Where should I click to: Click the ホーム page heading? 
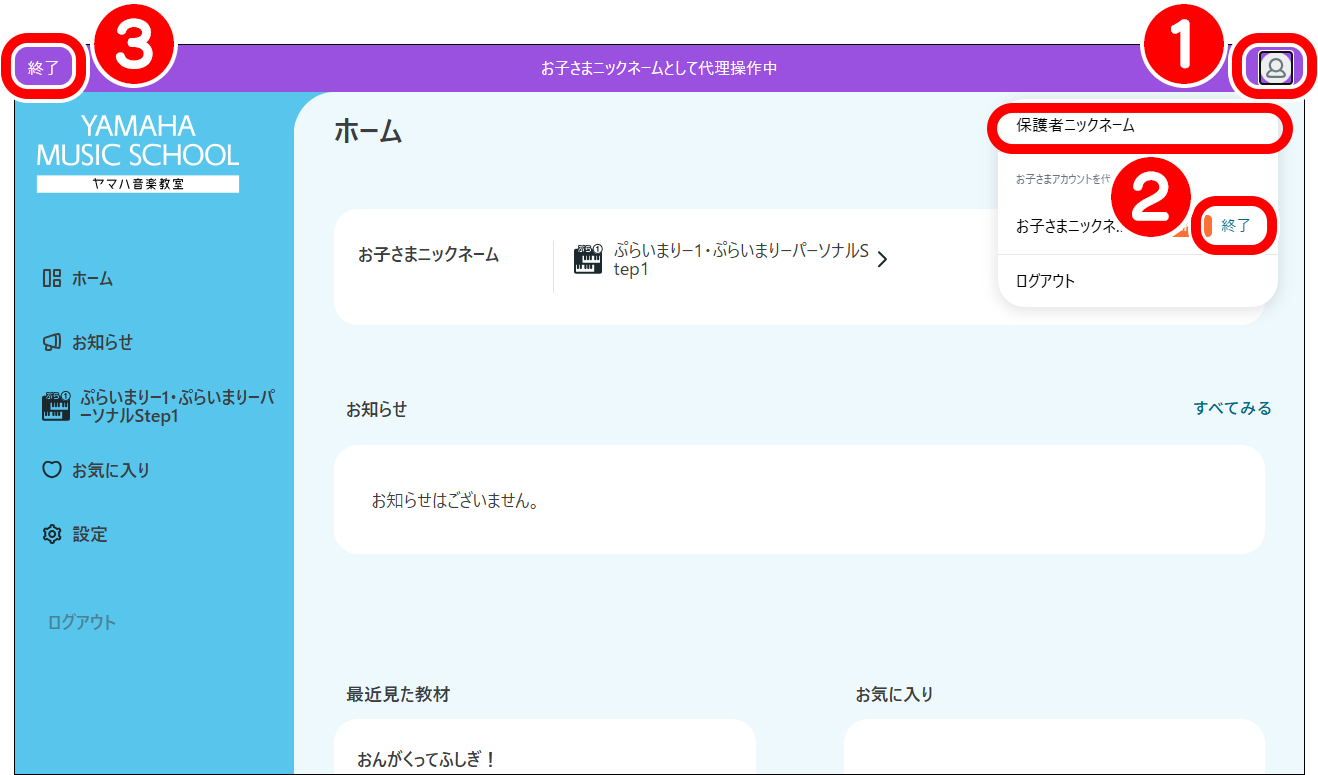(x=368, y=131)
